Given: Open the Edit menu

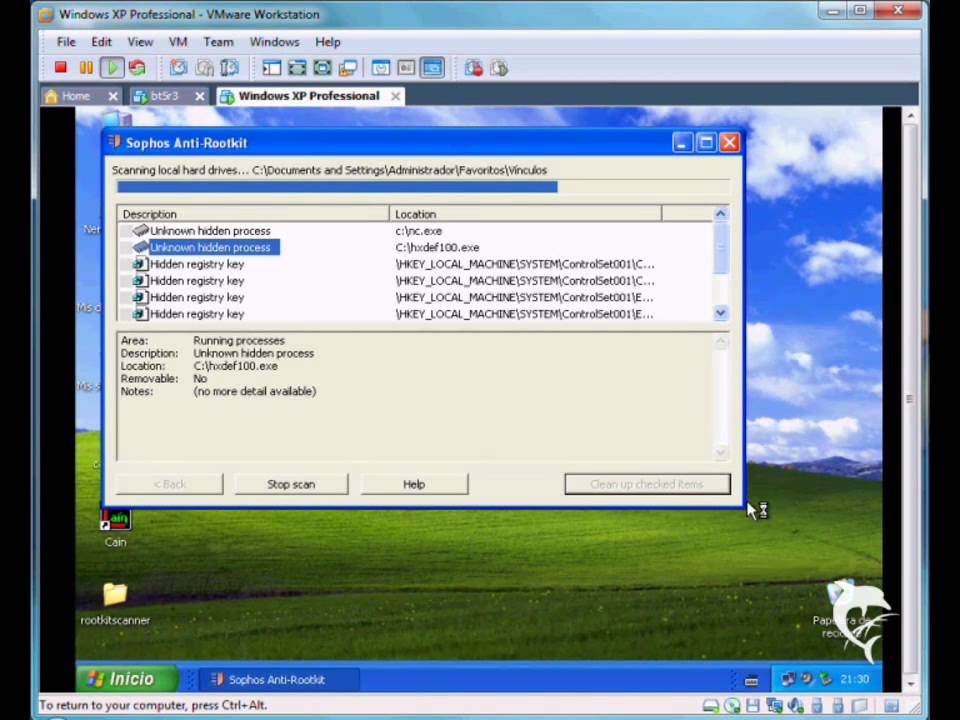Looking at the screenshot, I should pos(102,42).
